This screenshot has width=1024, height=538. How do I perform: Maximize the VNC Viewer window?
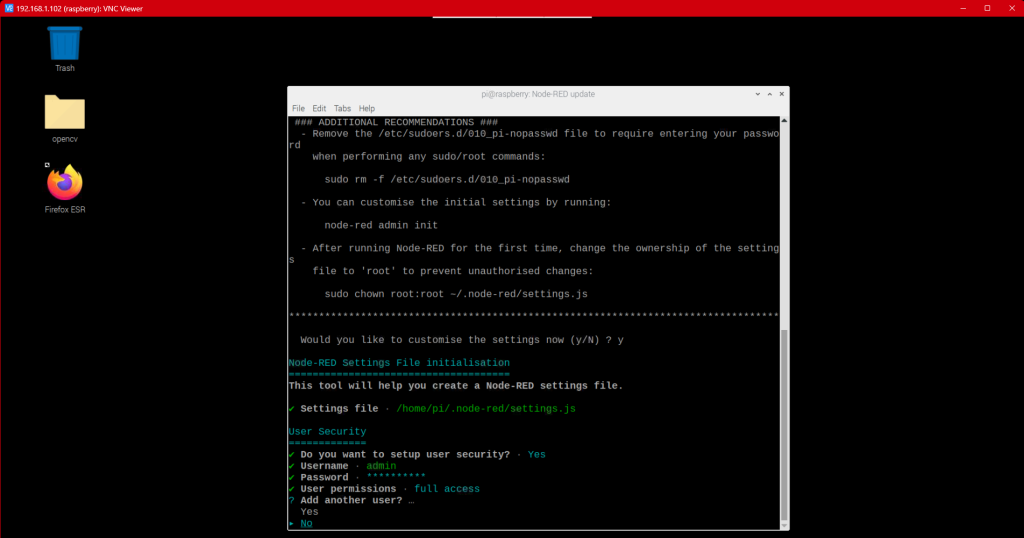click(987, 8)
